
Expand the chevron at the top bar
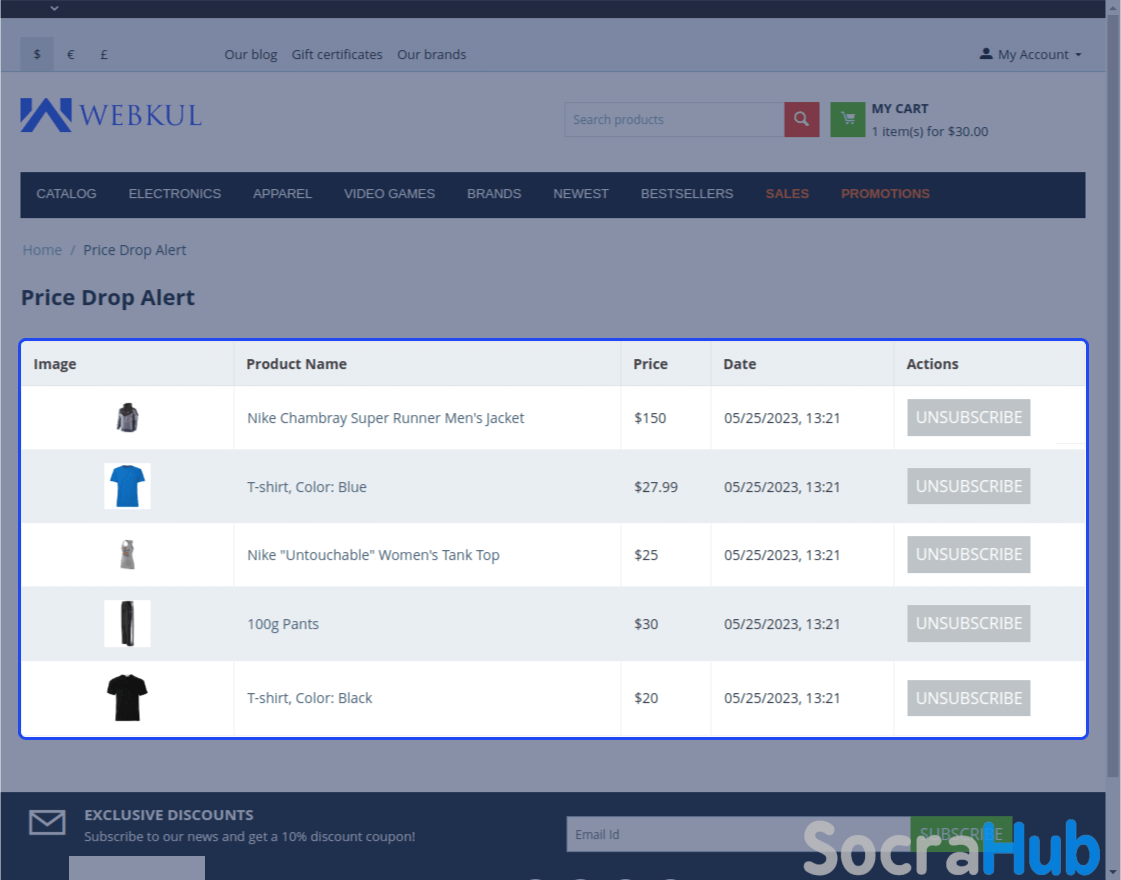[54, 8]
